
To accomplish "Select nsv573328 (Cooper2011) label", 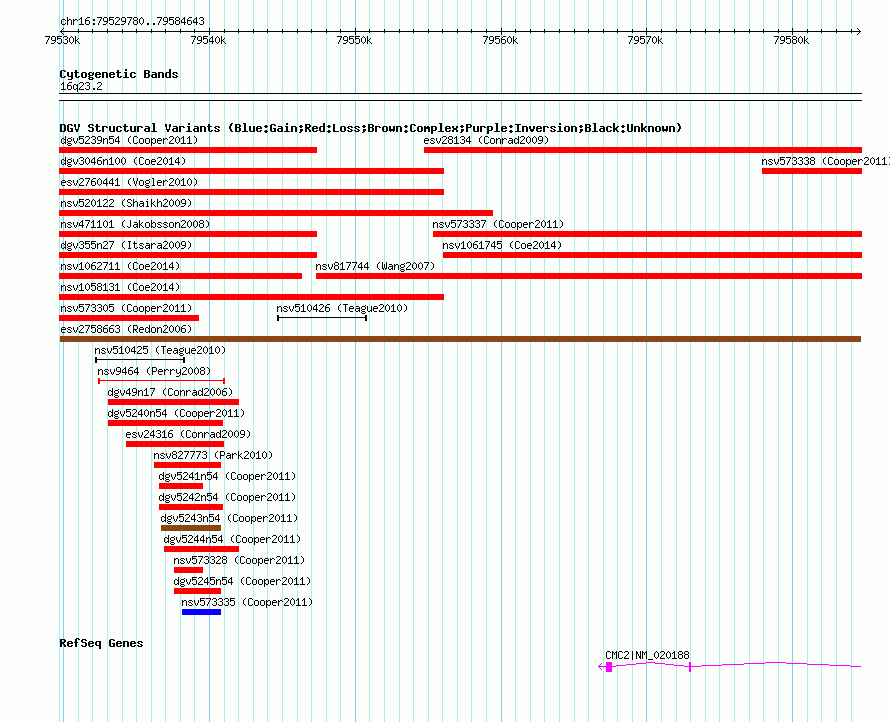I will [x=239, y=560].
